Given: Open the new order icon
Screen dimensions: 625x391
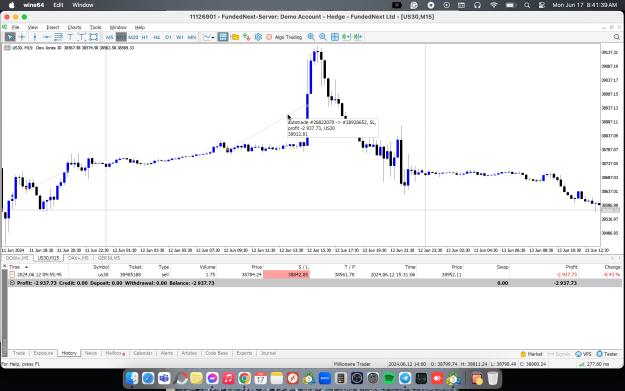Looking at the screenshot, I should point(247,37).
